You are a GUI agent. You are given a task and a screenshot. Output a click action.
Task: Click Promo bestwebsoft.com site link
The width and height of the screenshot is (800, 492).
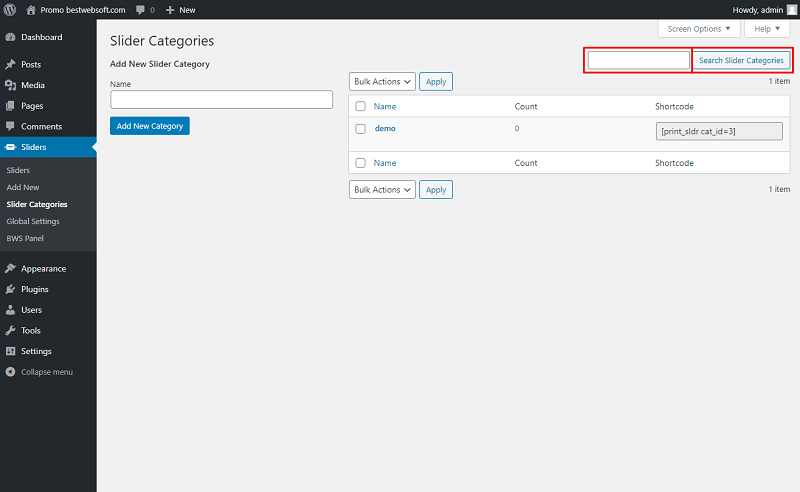[83, 10]
